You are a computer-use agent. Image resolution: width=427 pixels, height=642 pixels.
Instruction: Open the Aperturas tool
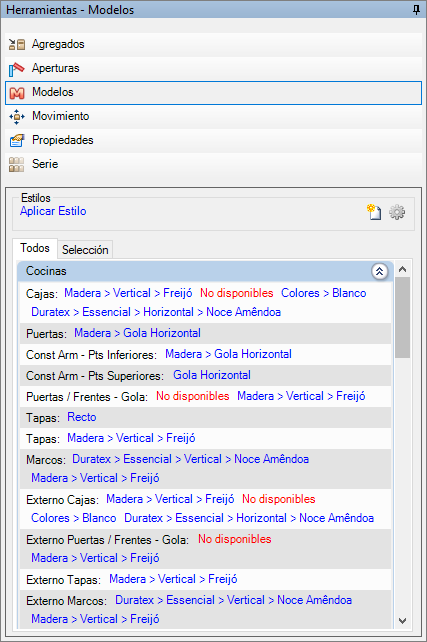[213, 68]
